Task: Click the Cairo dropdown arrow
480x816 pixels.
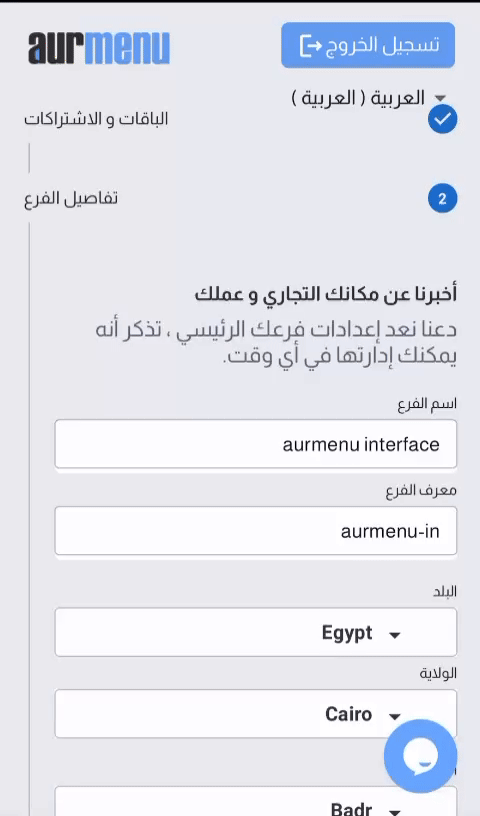Action: (395, 717)
